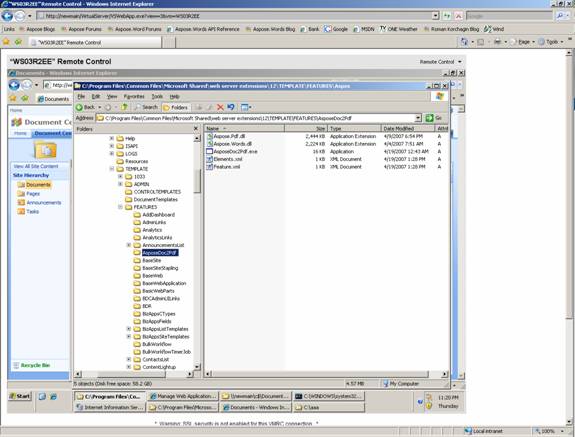Open the Tasks link in Site Hierarchy
Image resolution: width=575 pixels, height=437 pixels.
click(32, 212)
